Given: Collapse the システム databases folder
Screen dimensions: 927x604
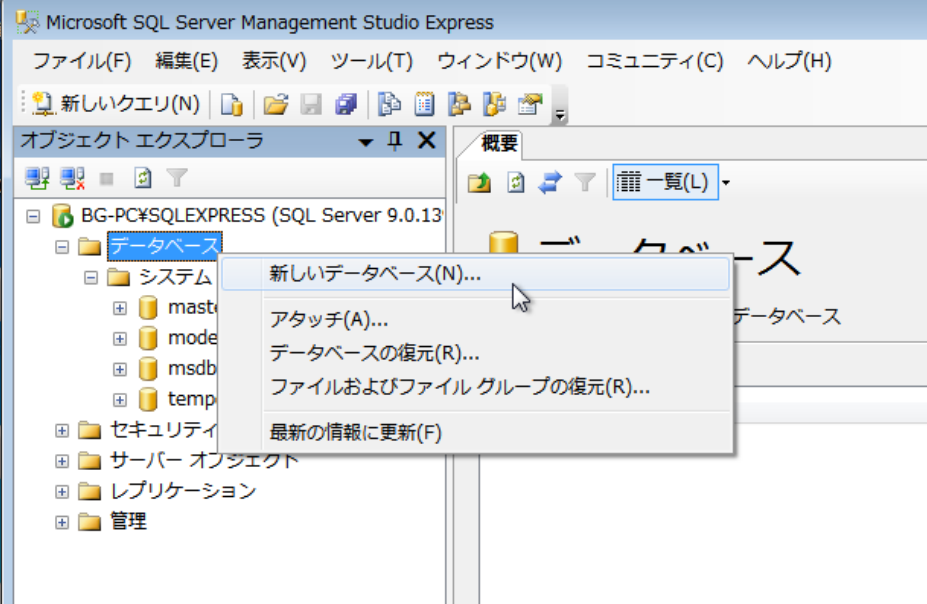Looking at the screenshot, I should 90,278.
